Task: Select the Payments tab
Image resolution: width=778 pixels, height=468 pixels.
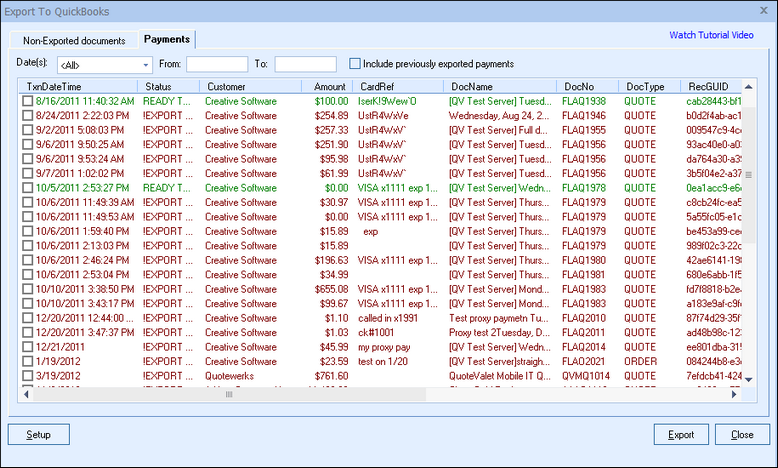Action: [x=166, y=40]
